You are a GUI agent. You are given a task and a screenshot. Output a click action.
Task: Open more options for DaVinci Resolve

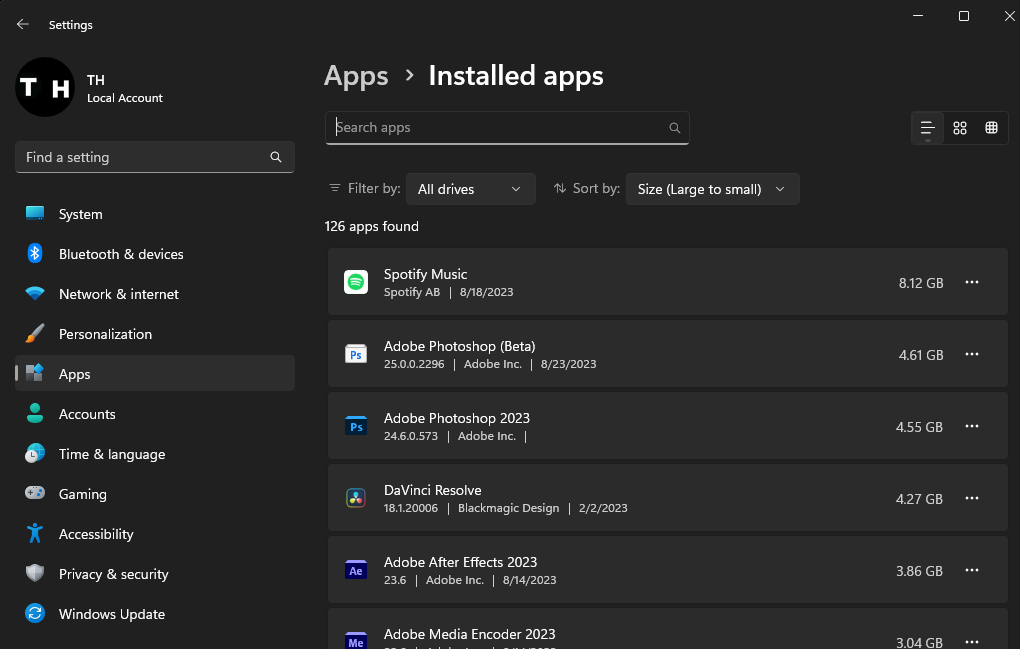click(971, 499)
